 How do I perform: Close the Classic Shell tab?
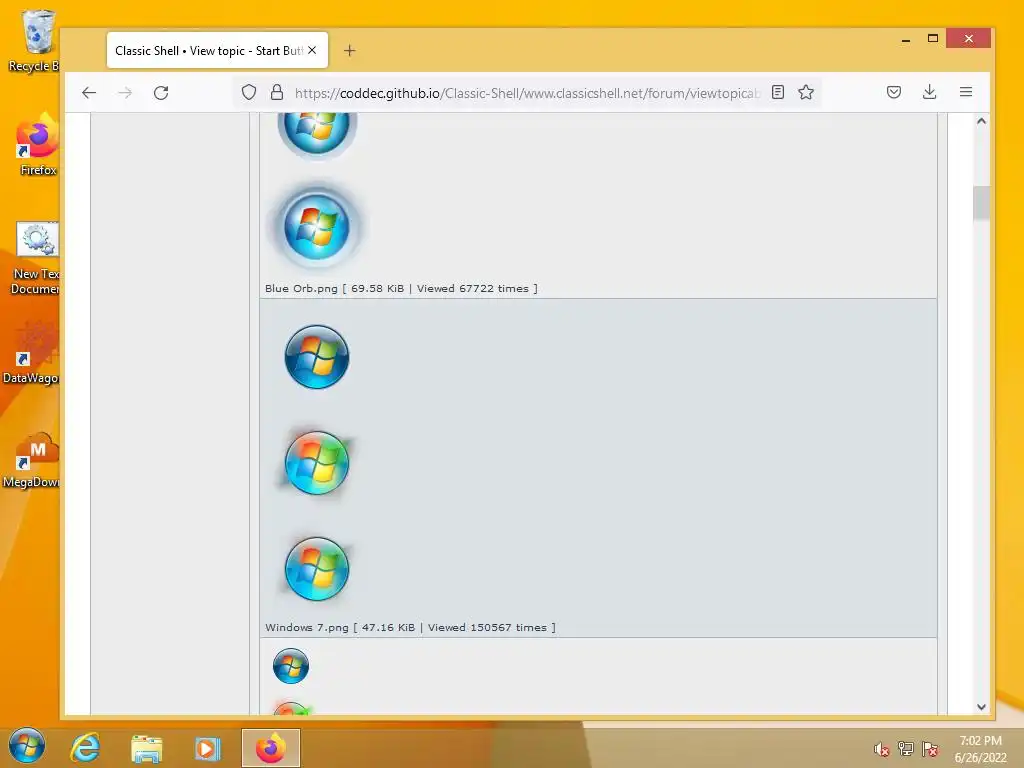312,50
